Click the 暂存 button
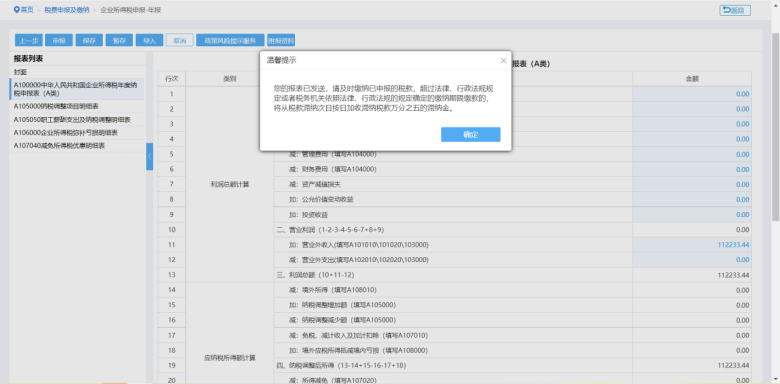The image size is (780, 384). (x=119, y=41)
